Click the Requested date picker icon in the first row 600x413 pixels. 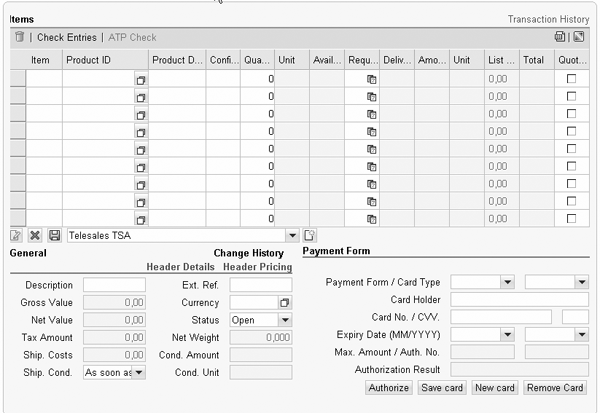click(371, 79)
